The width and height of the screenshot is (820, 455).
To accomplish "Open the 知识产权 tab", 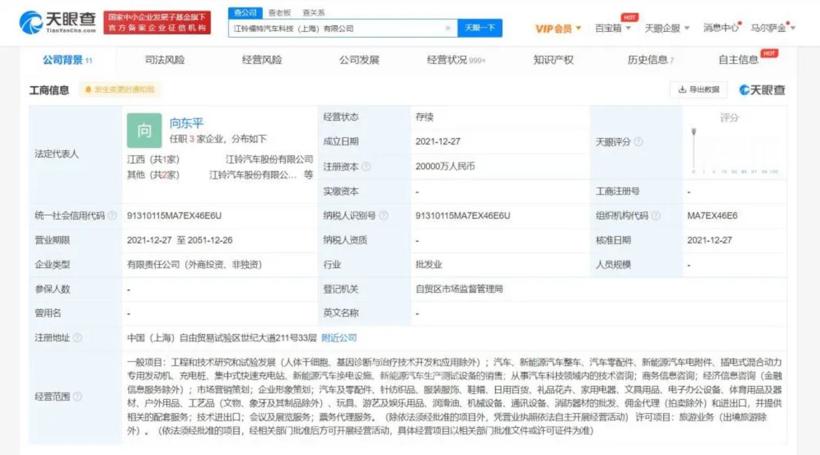I will pyautogui.click(x=553, y=60).
